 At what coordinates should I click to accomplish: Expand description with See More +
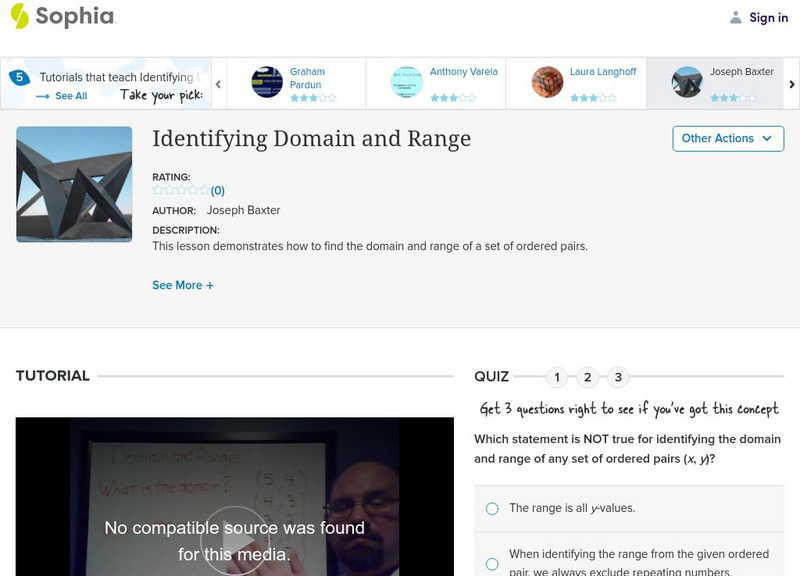[x=183, y=285]
